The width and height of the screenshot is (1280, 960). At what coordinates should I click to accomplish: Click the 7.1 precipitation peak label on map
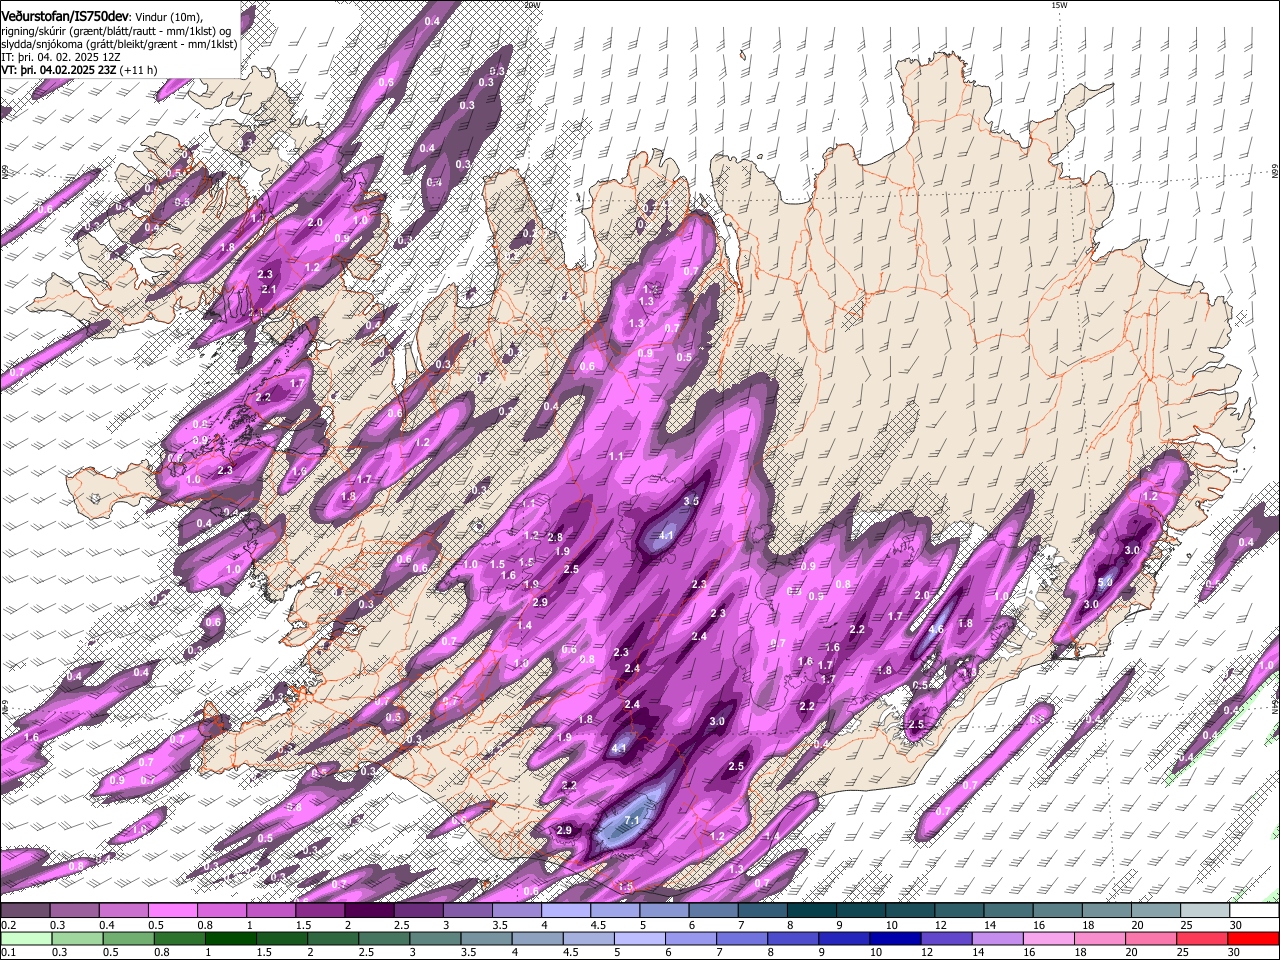click(631, 821)
